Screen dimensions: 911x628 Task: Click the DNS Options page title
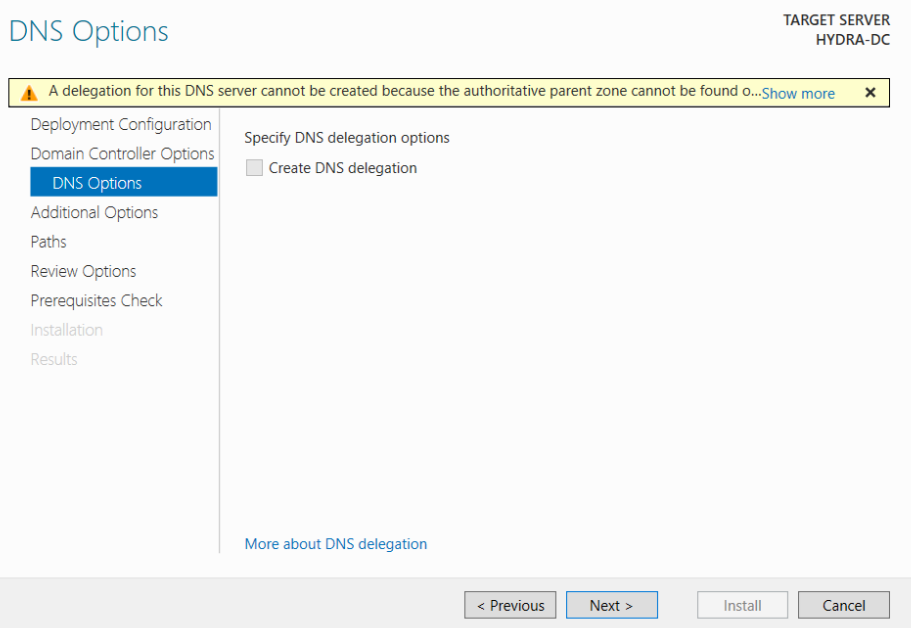pos(87,31)
